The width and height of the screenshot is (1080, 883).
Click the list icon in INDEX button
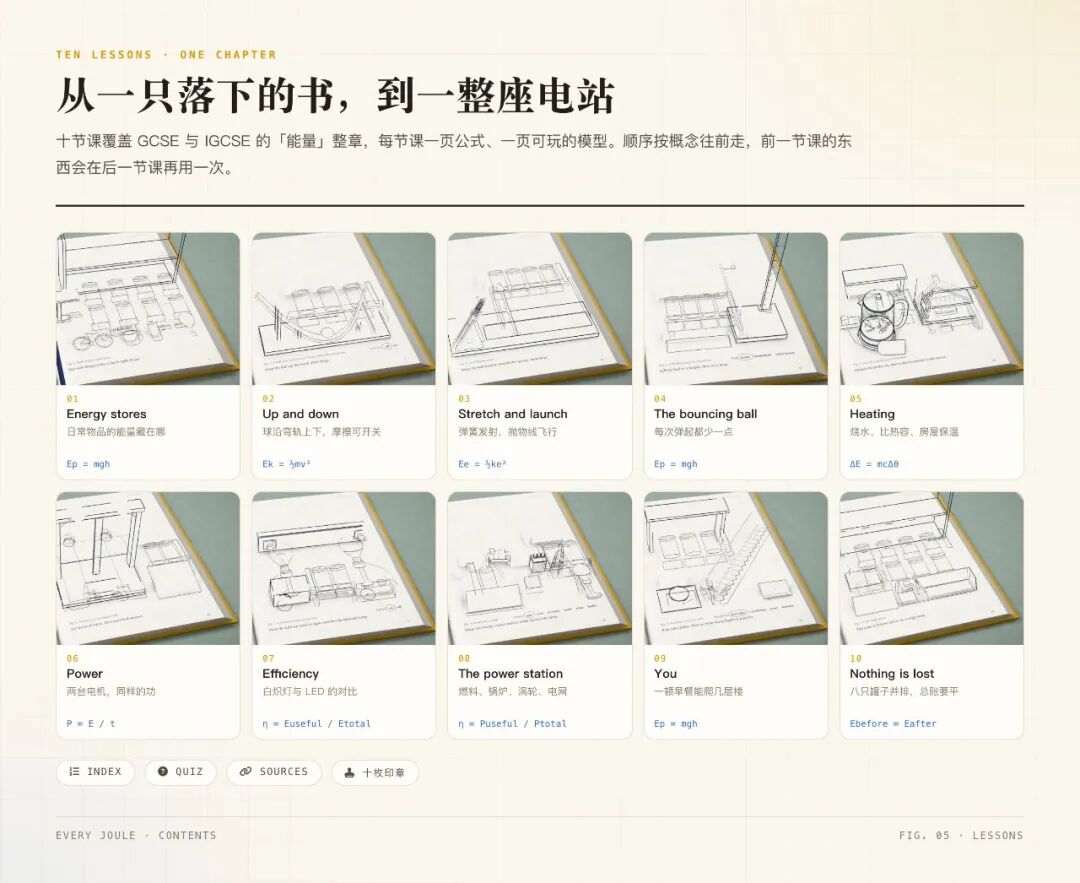(x=74, y=771)
